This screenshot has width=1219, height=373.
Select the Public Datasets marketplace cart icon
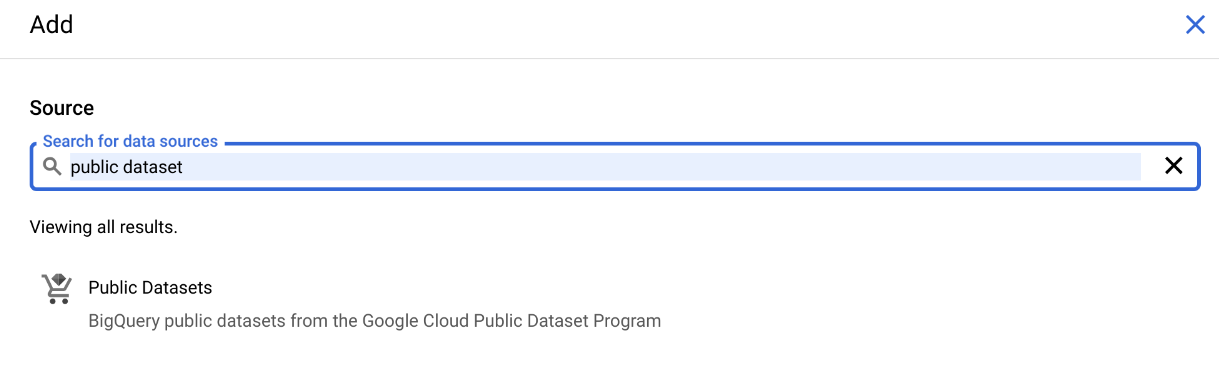pos(56,288)
